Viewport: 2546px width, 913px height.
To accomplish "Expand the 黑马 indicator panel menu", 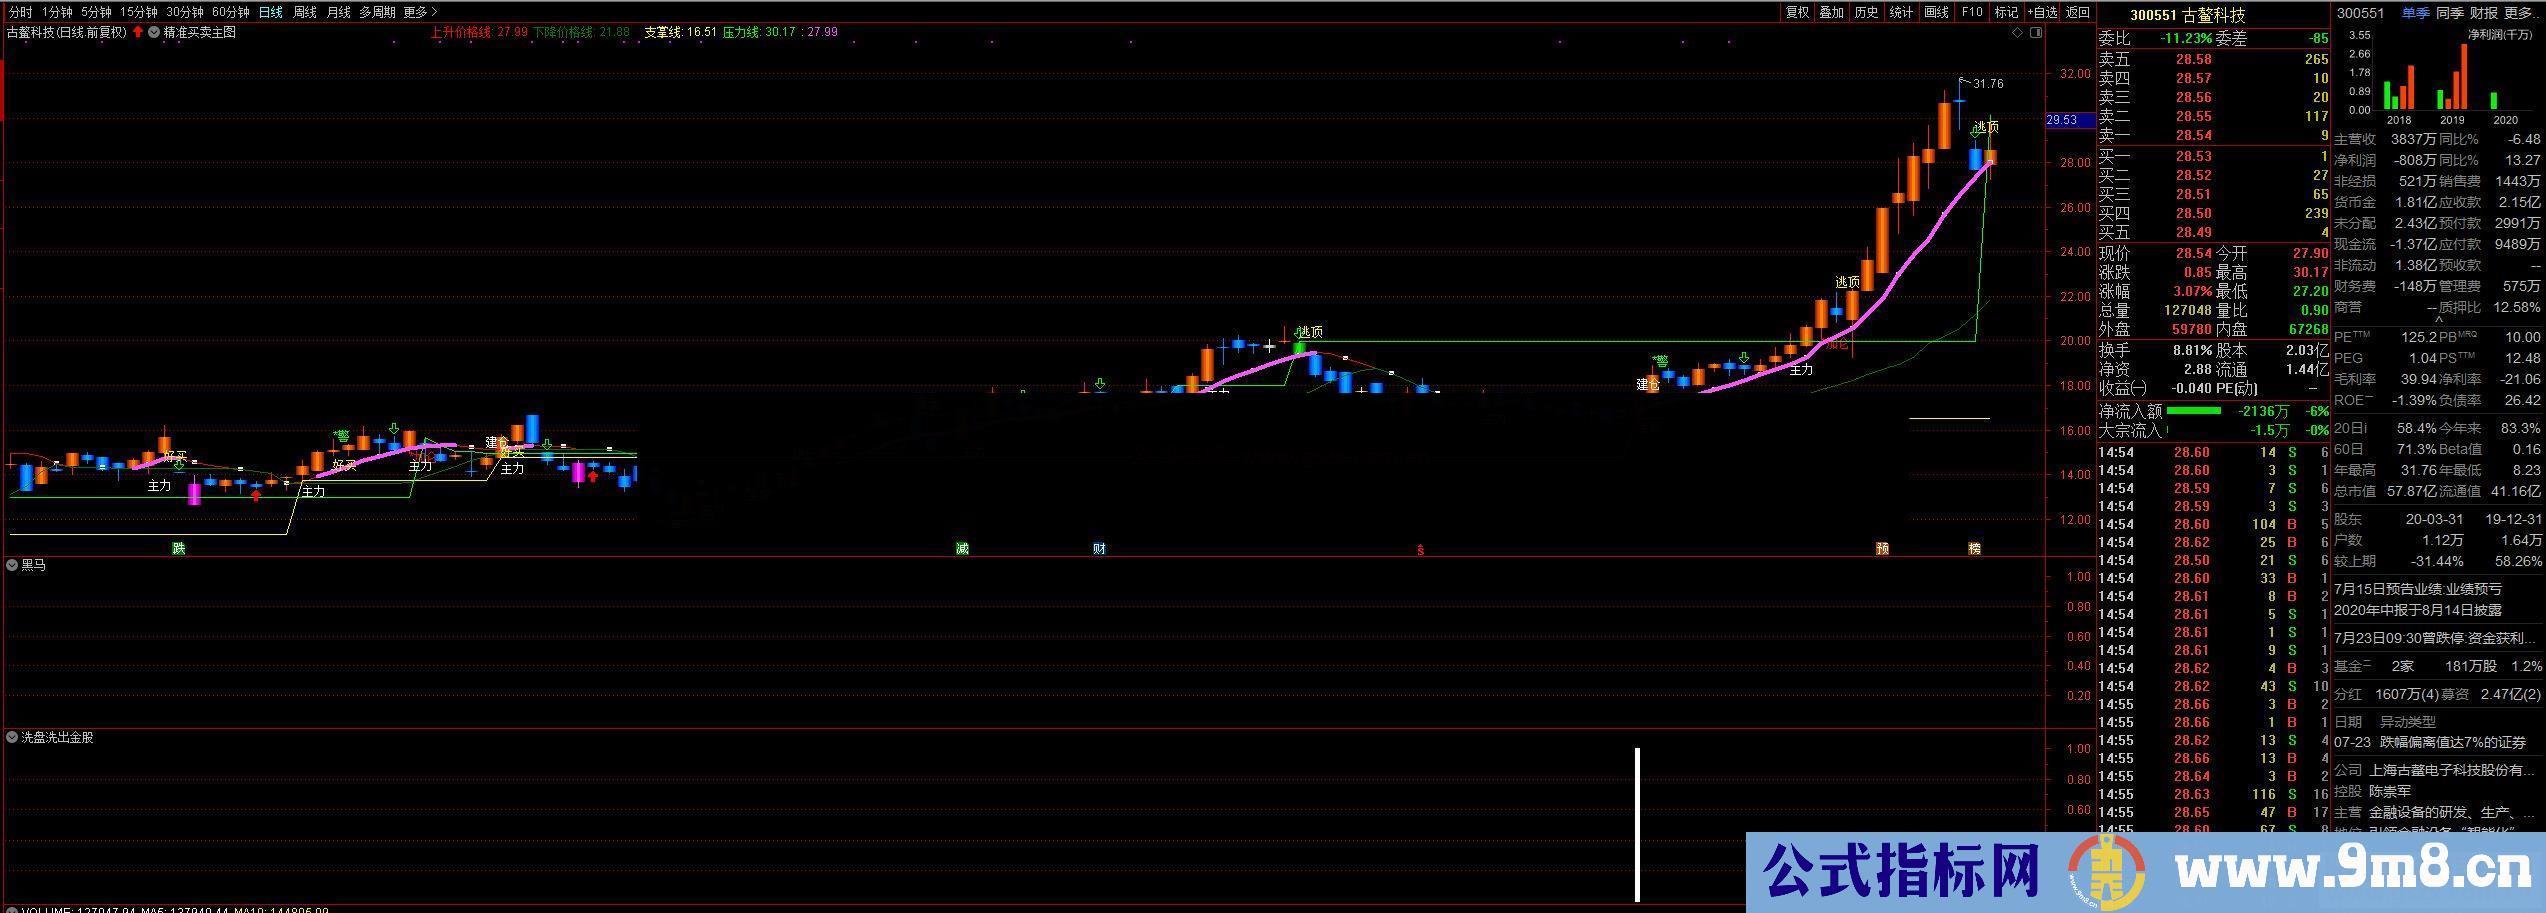I will tap(12, 565).
